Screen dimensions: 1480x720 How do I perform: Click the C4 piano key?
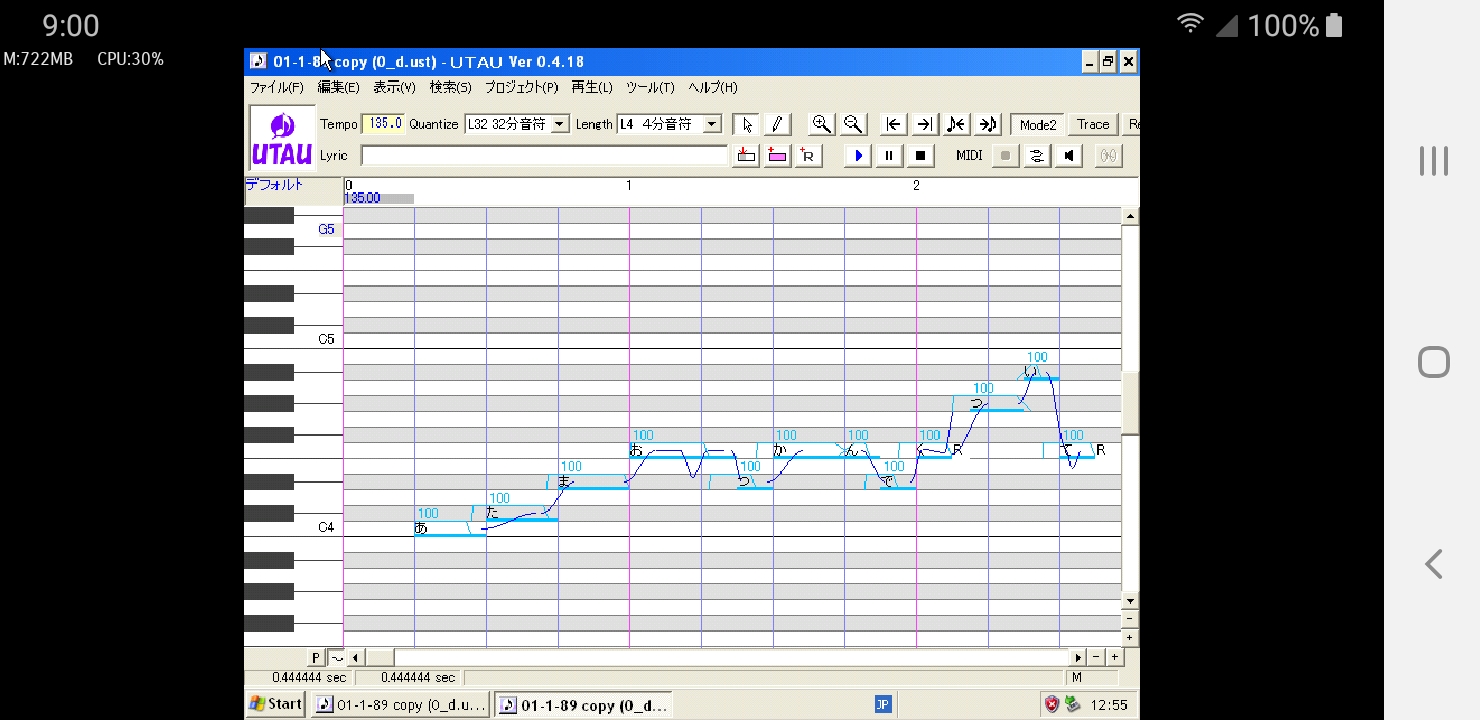tap(293, 527)
